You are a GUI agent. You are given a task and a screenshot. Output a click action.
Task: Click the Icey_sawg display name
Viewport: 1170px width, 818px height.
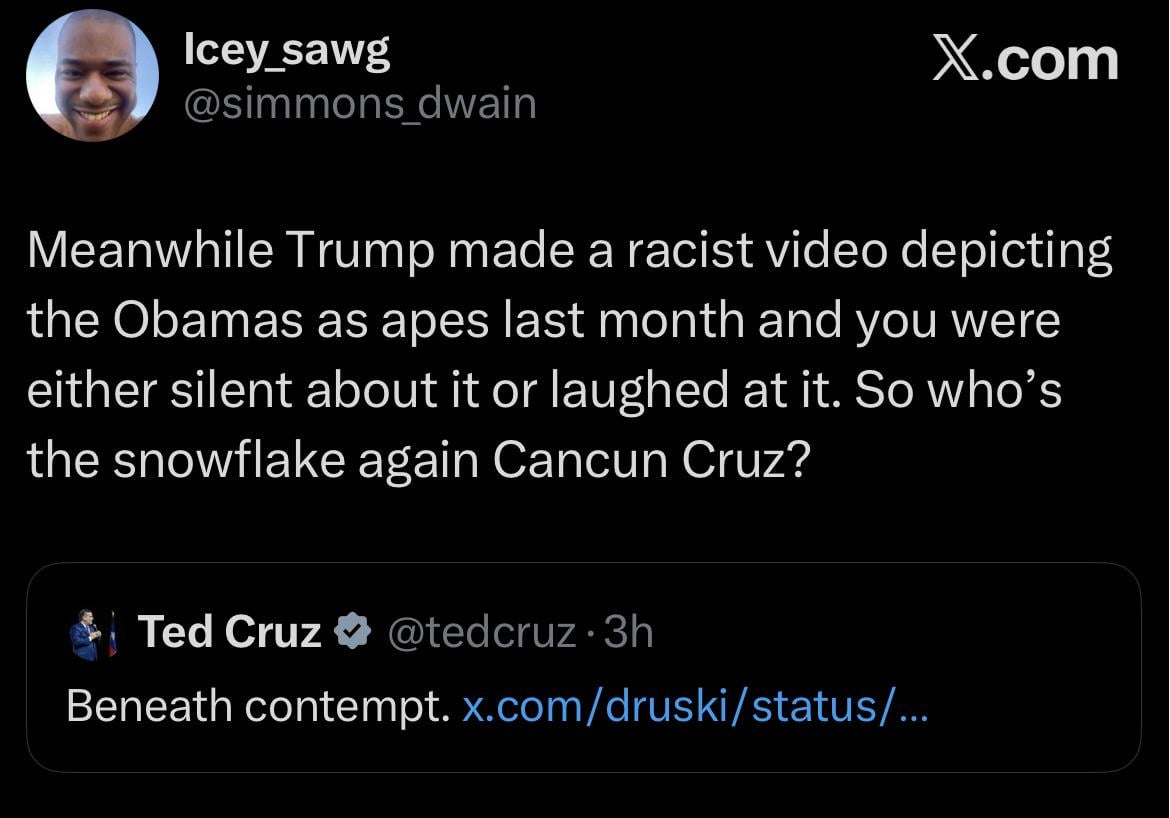(x=287, y=52)
